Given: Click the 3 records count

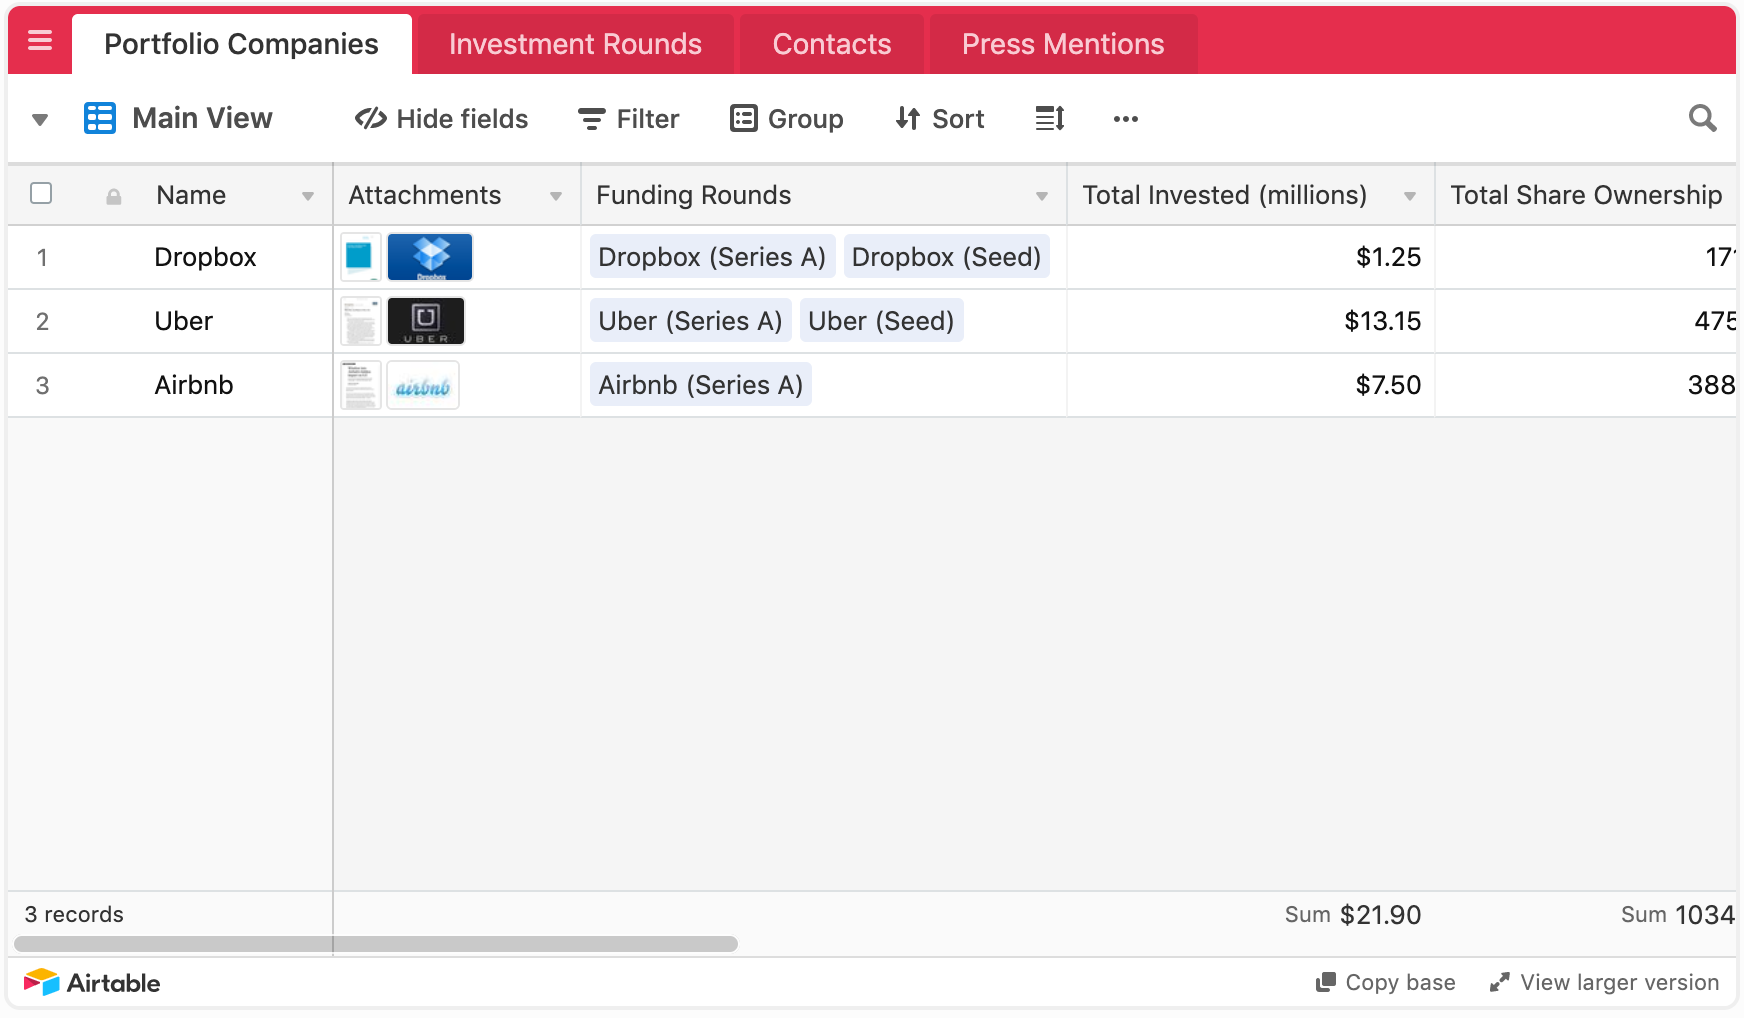Looking at the screenshot, I should 74,915.
